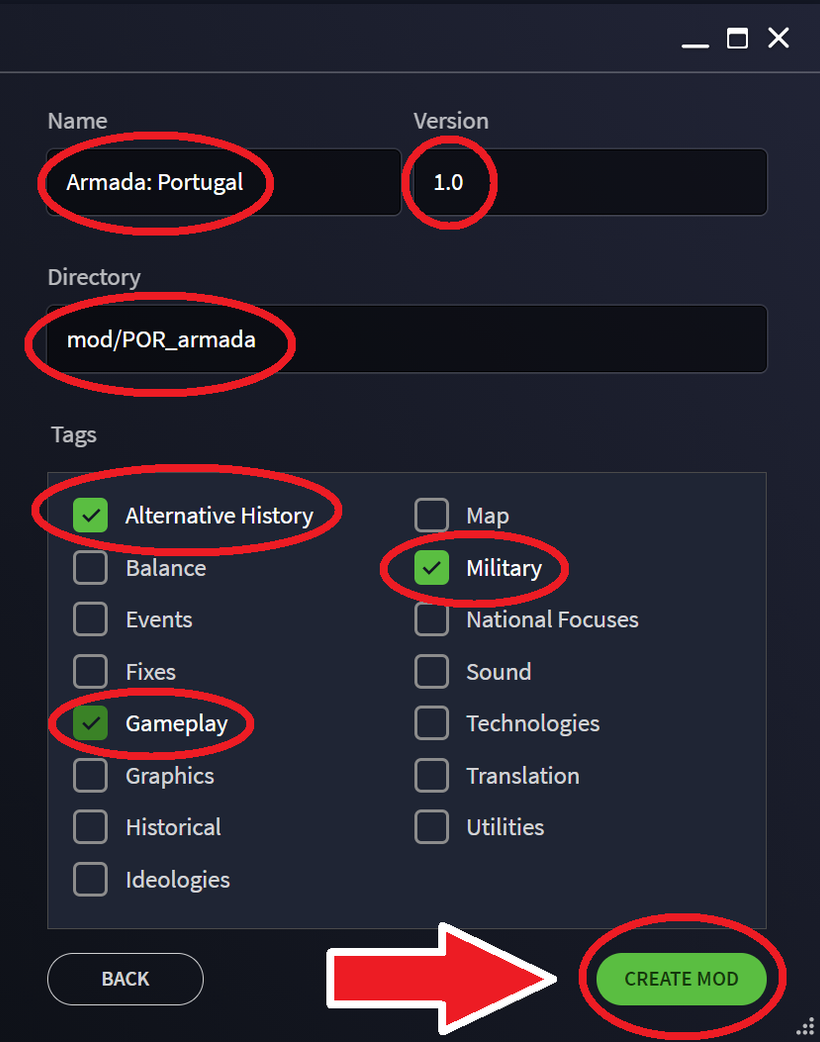Check the Events tag
Viewport: 820px width, 1042px height.
pyautogui.click(x=90, y=619)
